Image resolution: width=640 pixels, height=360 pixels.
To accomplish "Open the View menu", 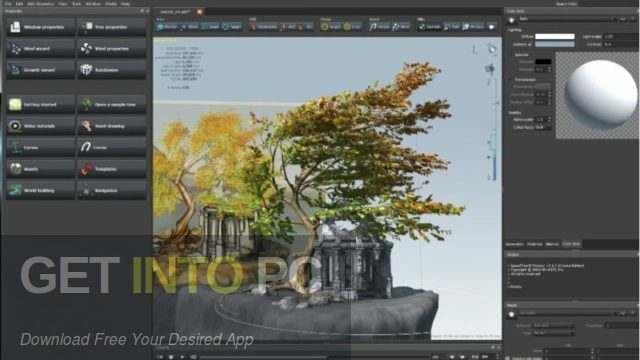I will point(62,4).
